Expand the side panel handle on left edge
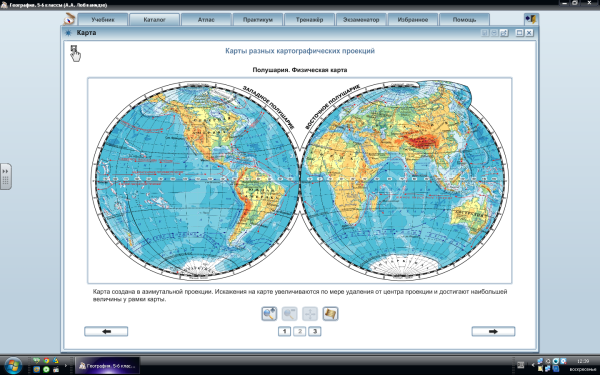This screenshot has width=600, height=375. point(6,176)
